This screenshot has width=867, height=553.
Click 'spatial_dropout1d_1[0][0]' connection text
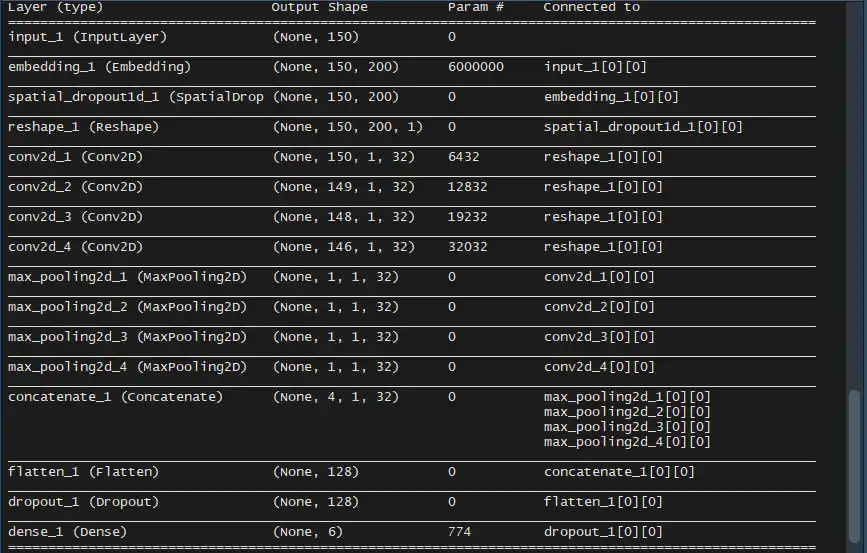pos(643,127)
